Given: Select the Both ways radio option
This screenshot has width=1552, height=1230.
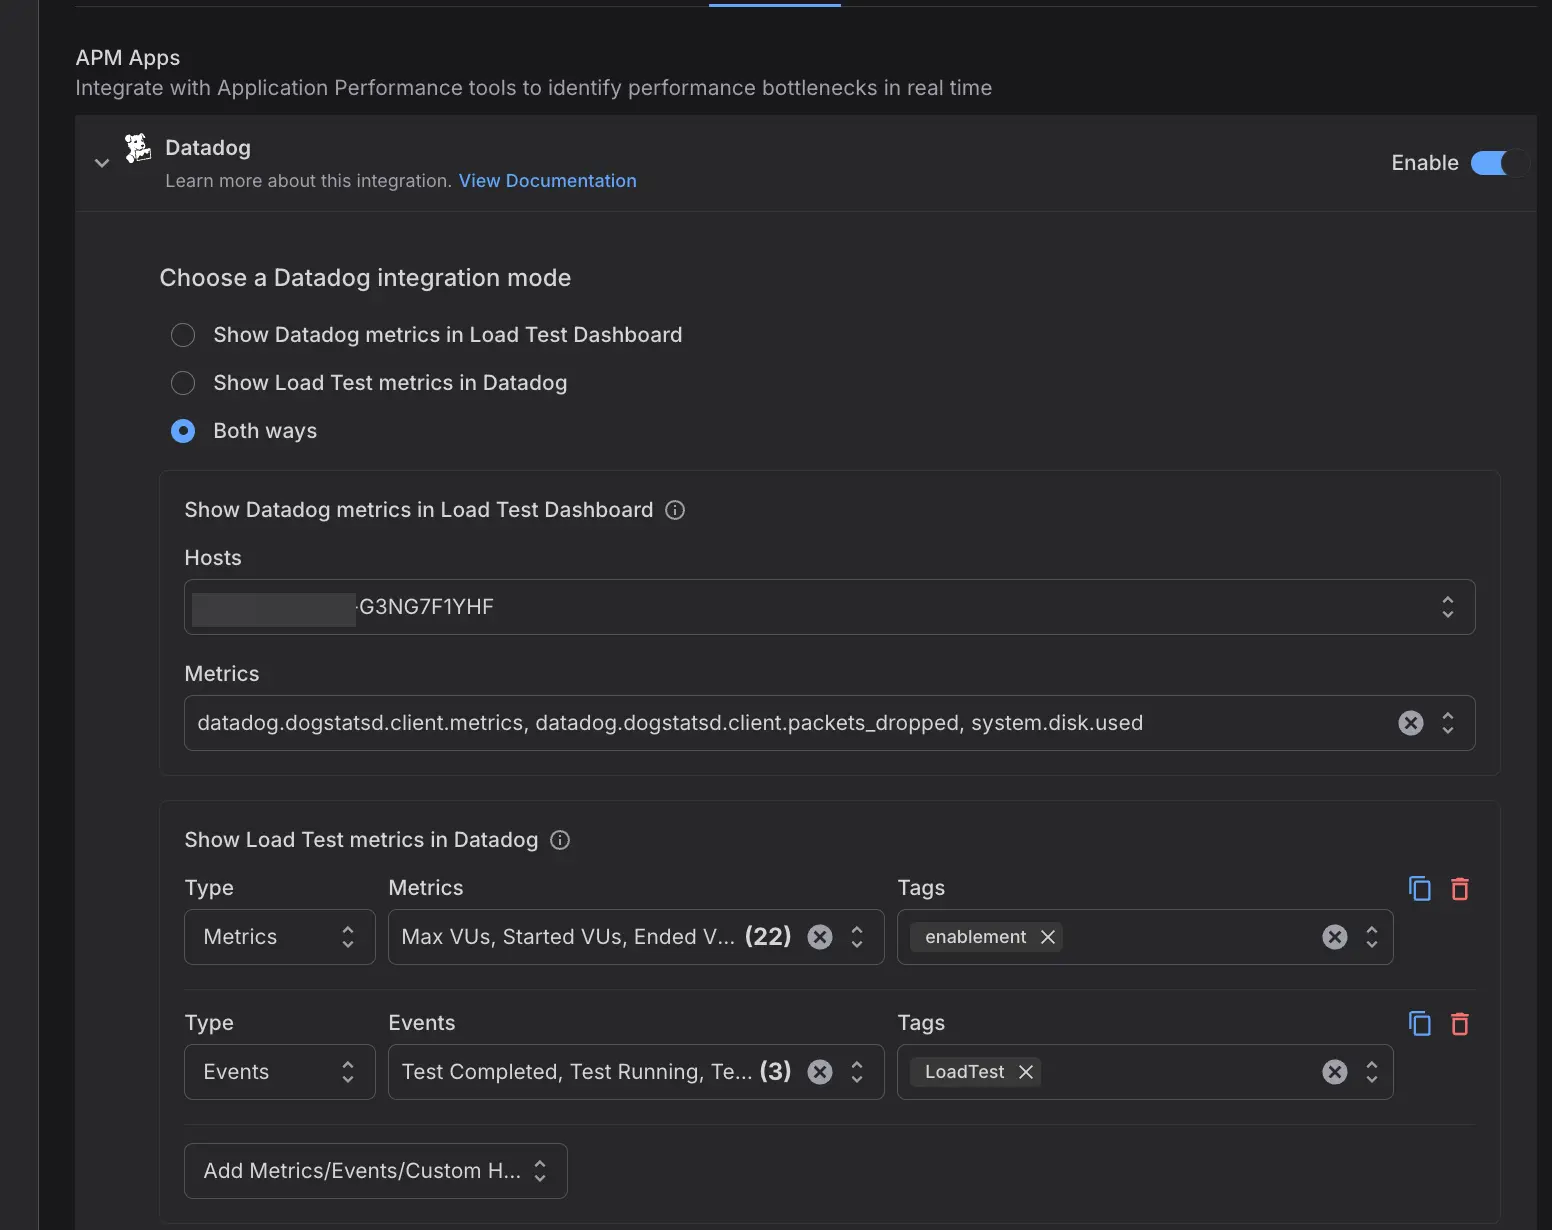Looking at the screenshot, I should 183,431.
